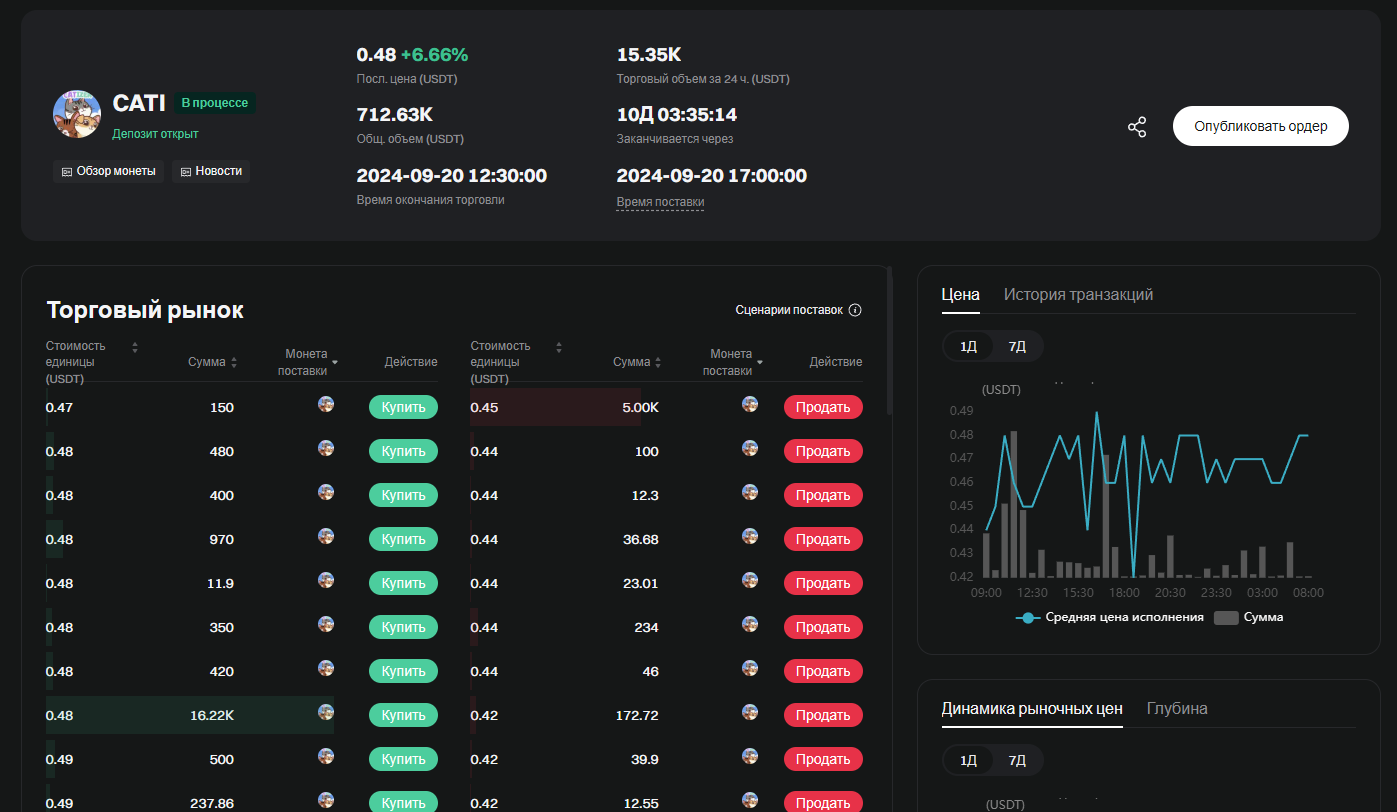Select 1Д range under Динамика рыночных цен

tap(968, 760)
